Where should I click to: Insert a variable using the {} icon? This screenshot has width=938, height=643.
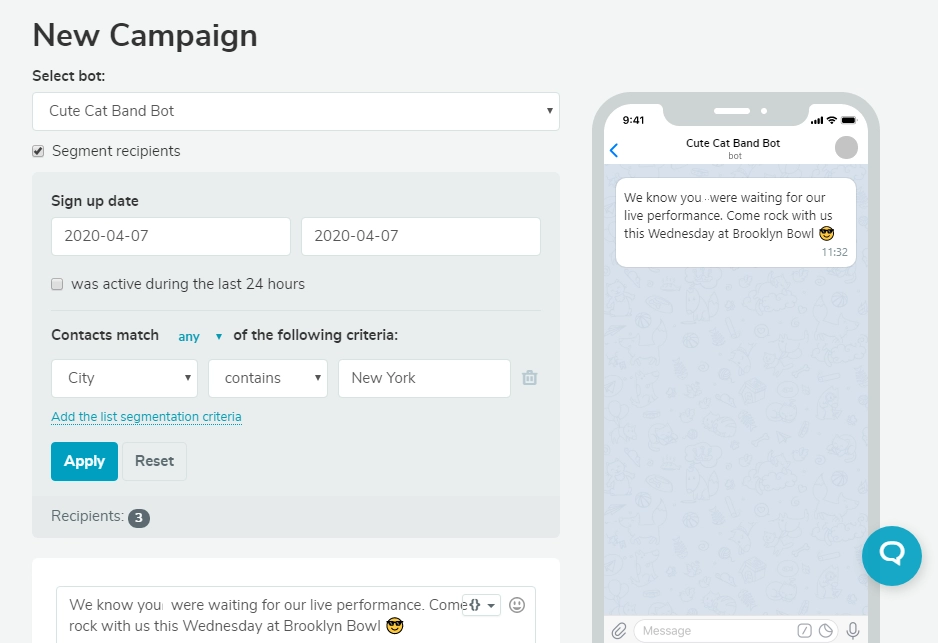point(475,604)
